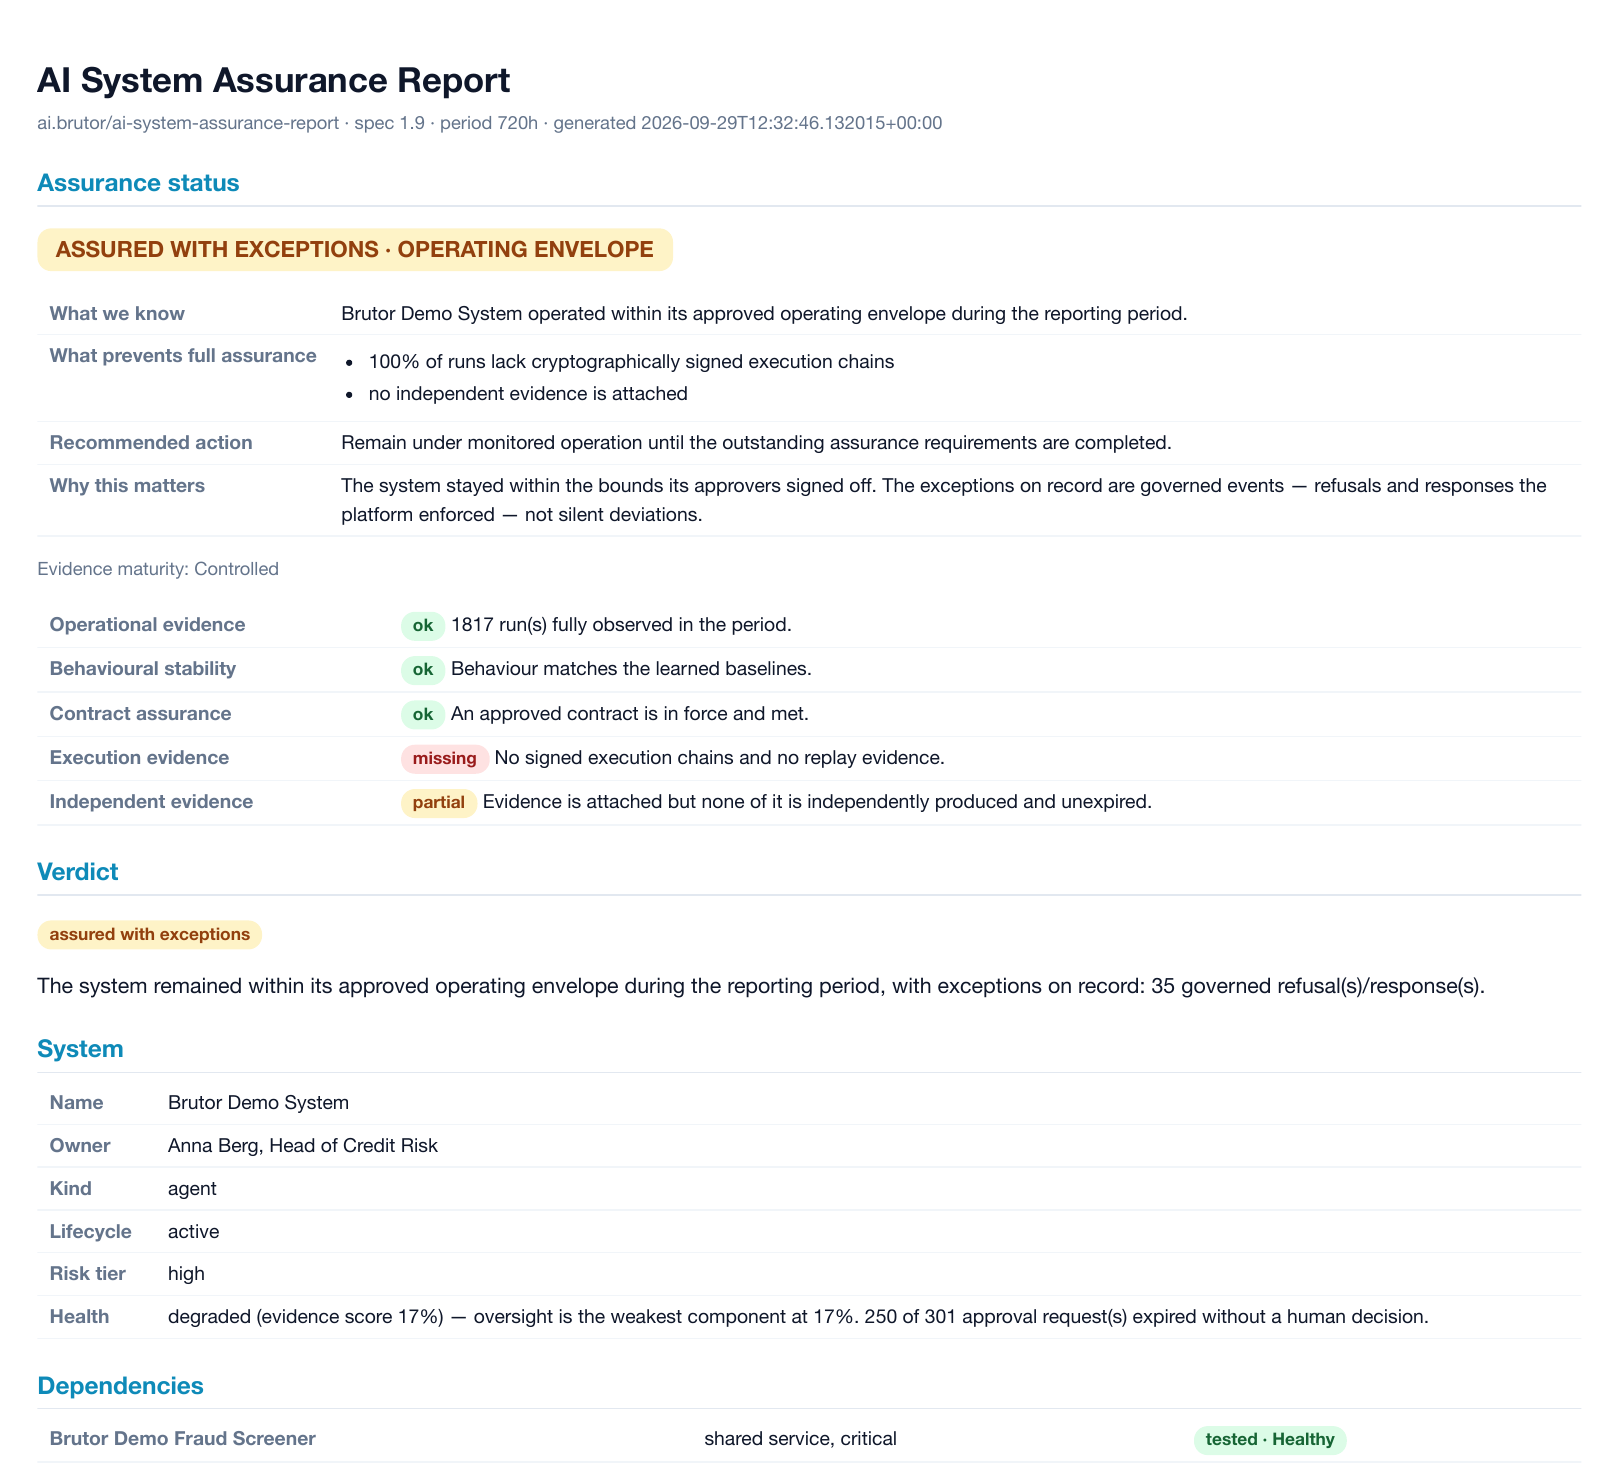Click the ok badge for Contract assurance

click(423, 714)
